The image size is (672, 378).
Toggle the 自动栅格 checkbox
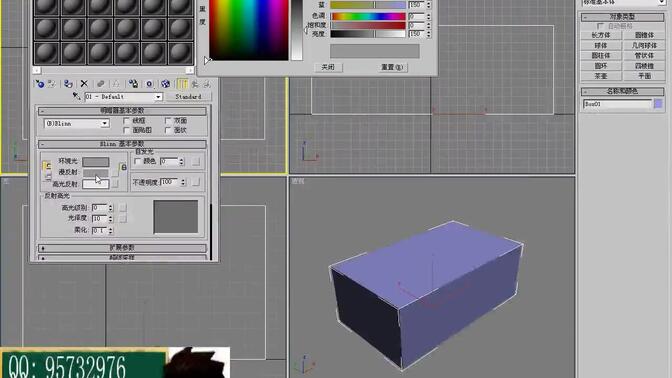coord(600,26)
